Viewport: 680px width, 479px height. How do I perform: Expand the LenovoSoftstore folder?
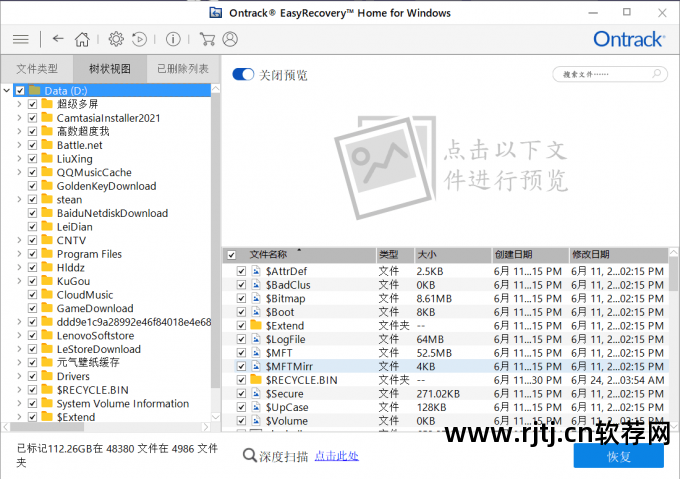point(19,335)
